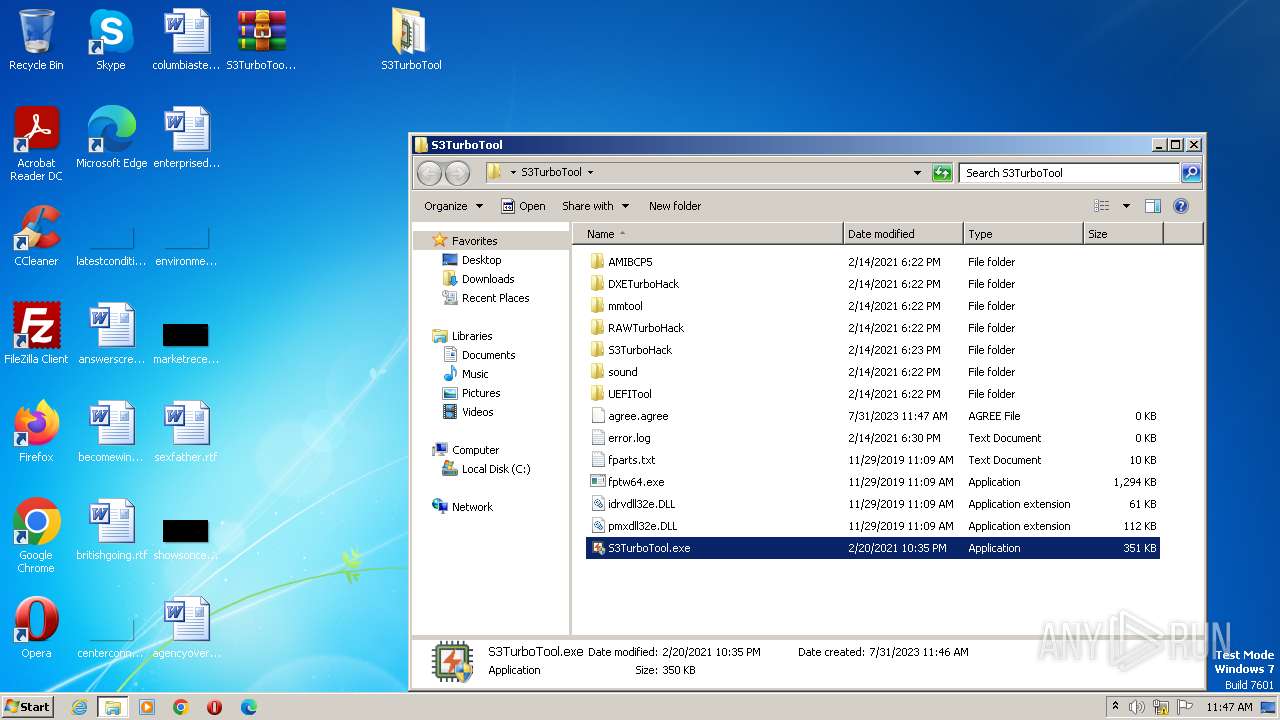Open the S3TurboTool folder on desktop
The height and width of the screenshot is (720, 1280).
click(x=411, y=40)
